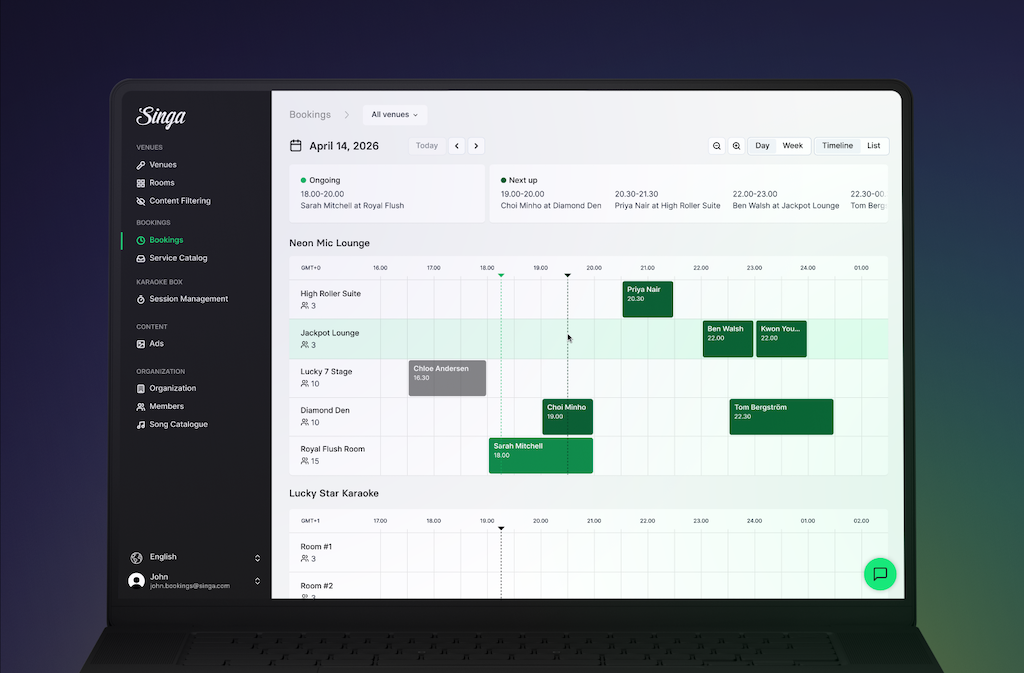Viewport: 1024px width, 673px height.
Task: Click Members people icon
Action: tap(140, 407)
